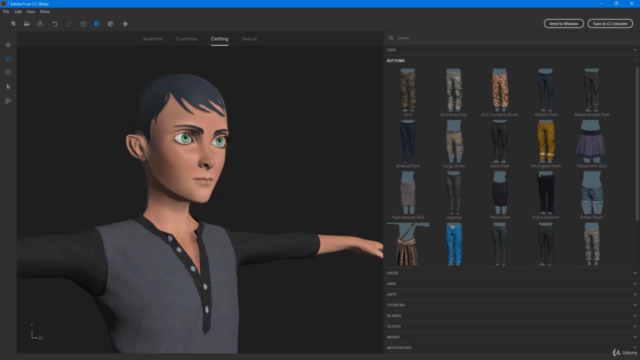Click the search magnifier icon

coord(391,38)
